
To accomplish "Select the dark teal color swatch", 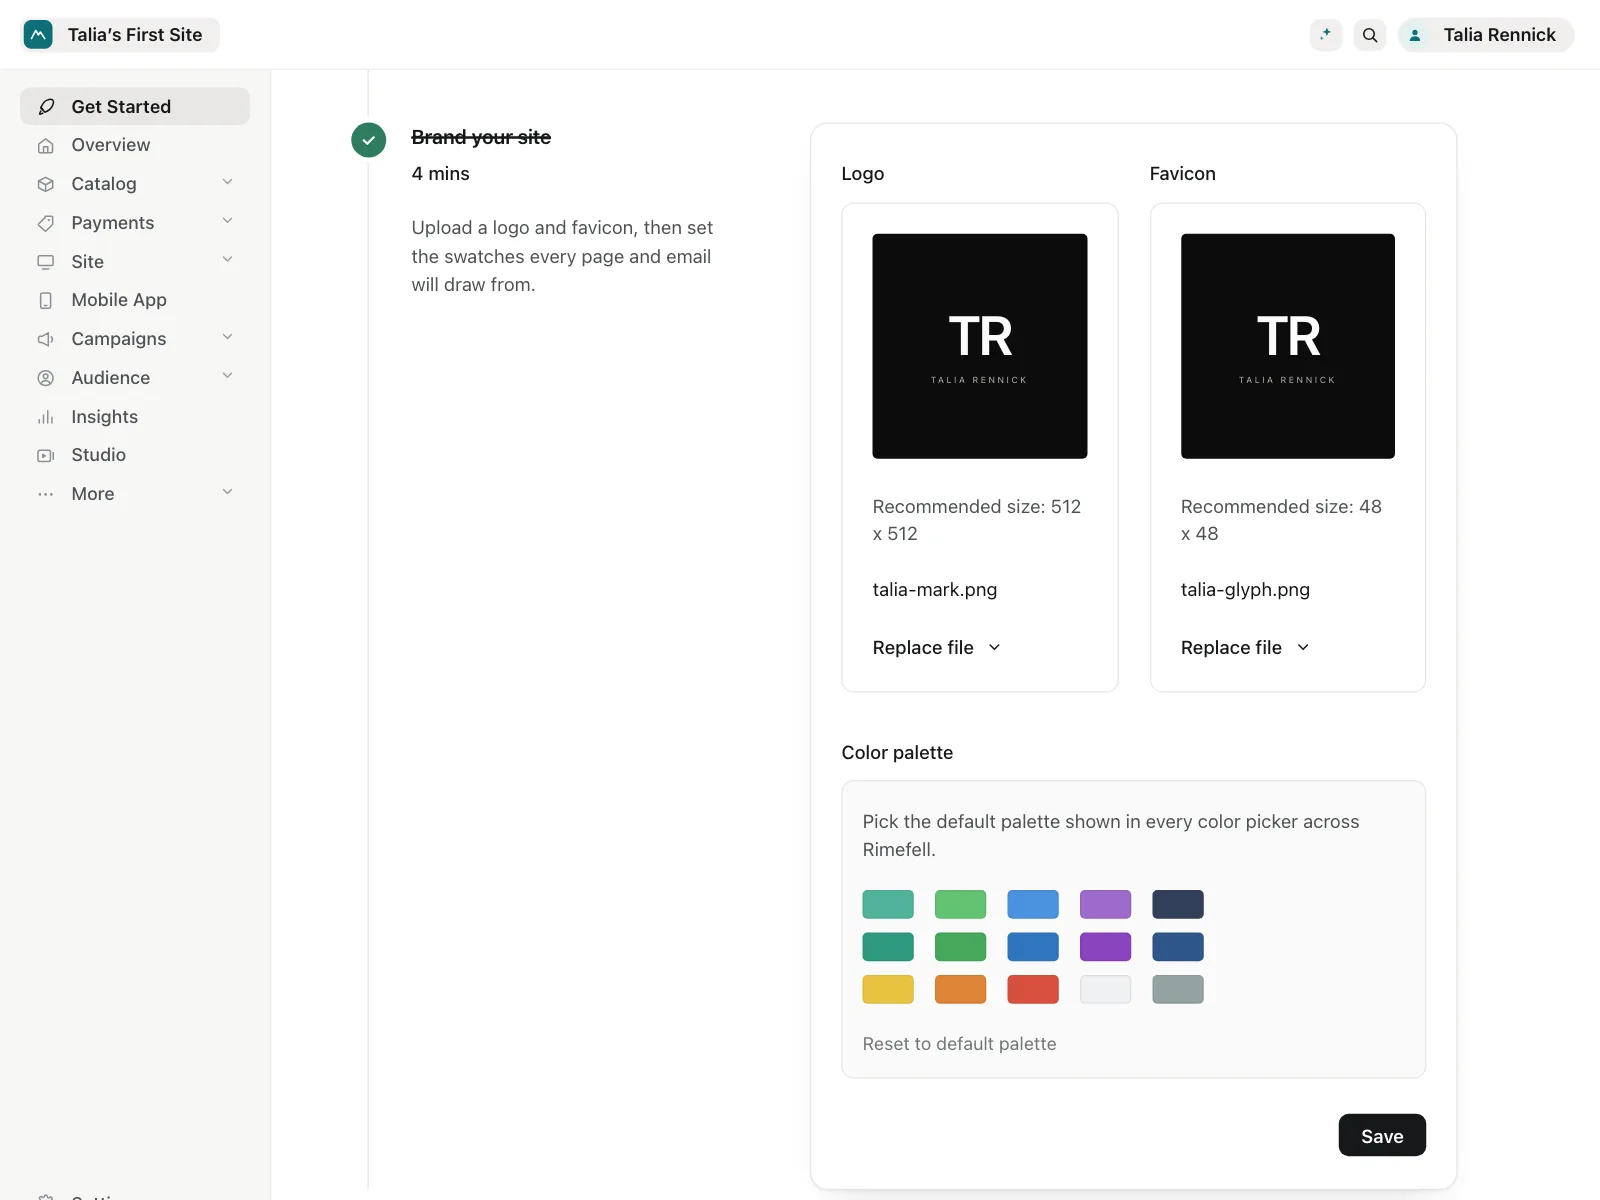I will tap(888, 947).
